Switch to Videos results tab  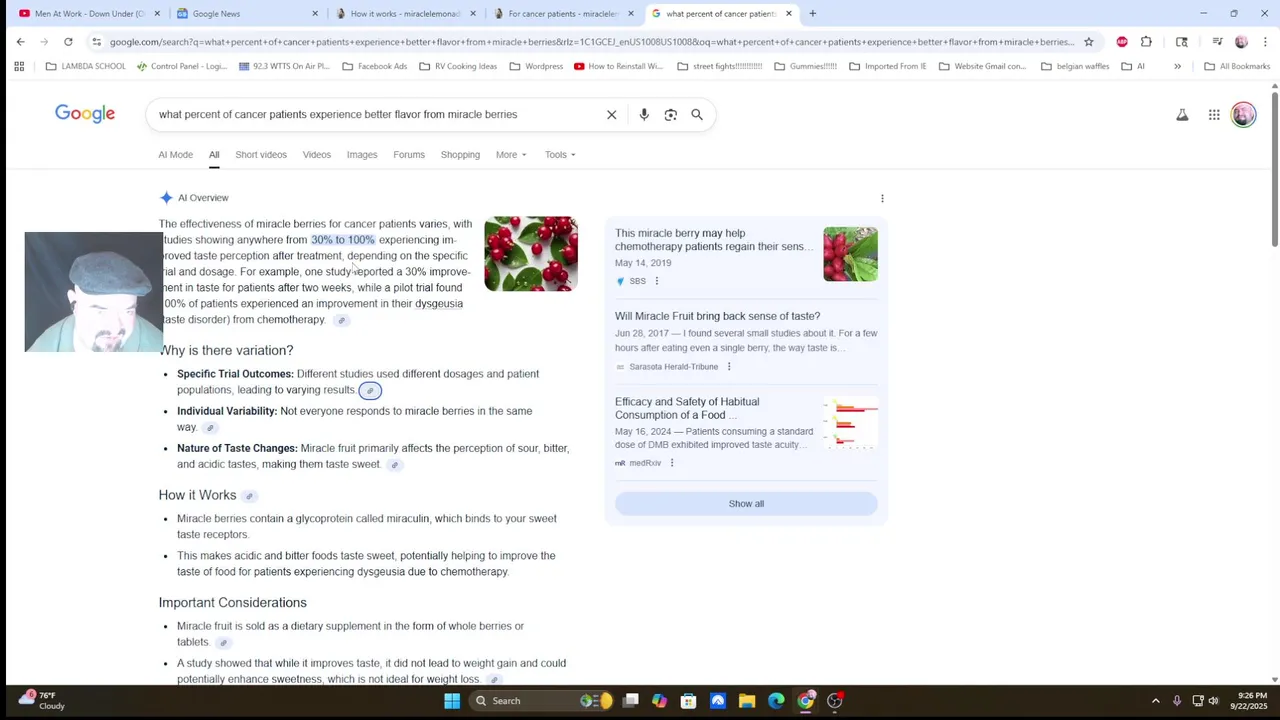317,155
